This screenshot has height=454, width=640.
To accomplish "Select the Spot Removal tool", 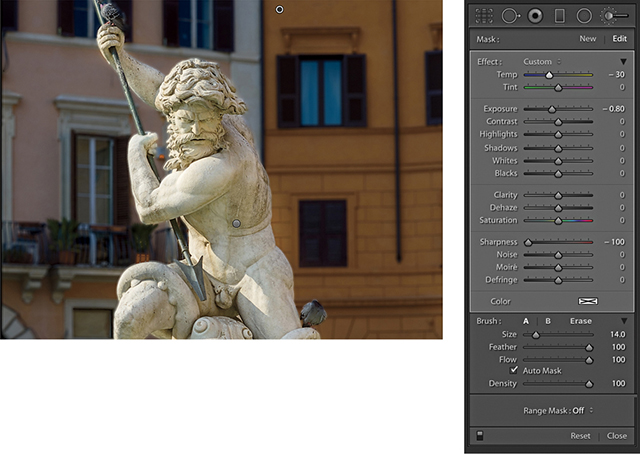I will 510,15.
